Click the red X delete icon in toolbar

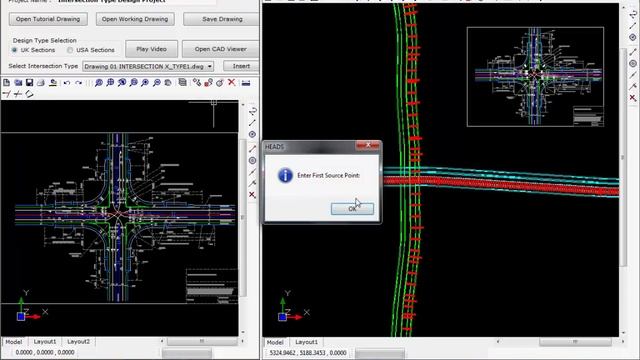click(x=231, y=83)
